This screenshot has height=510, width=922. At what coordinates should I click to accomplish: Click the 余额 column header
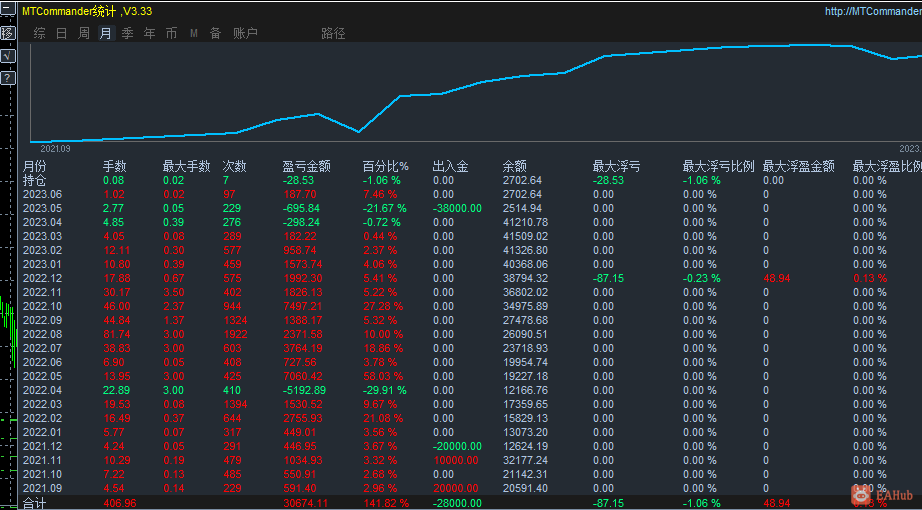[x=515, y=166]
